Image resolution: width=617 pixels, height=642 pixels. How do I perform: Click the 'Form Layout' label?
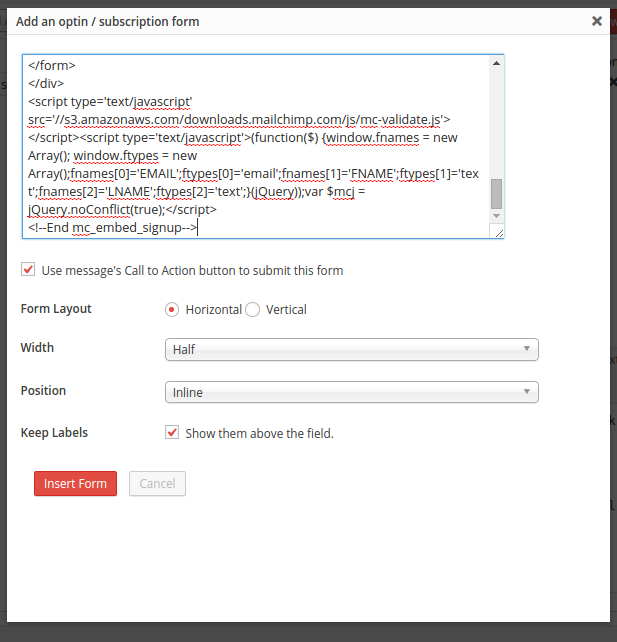point(56,309)
